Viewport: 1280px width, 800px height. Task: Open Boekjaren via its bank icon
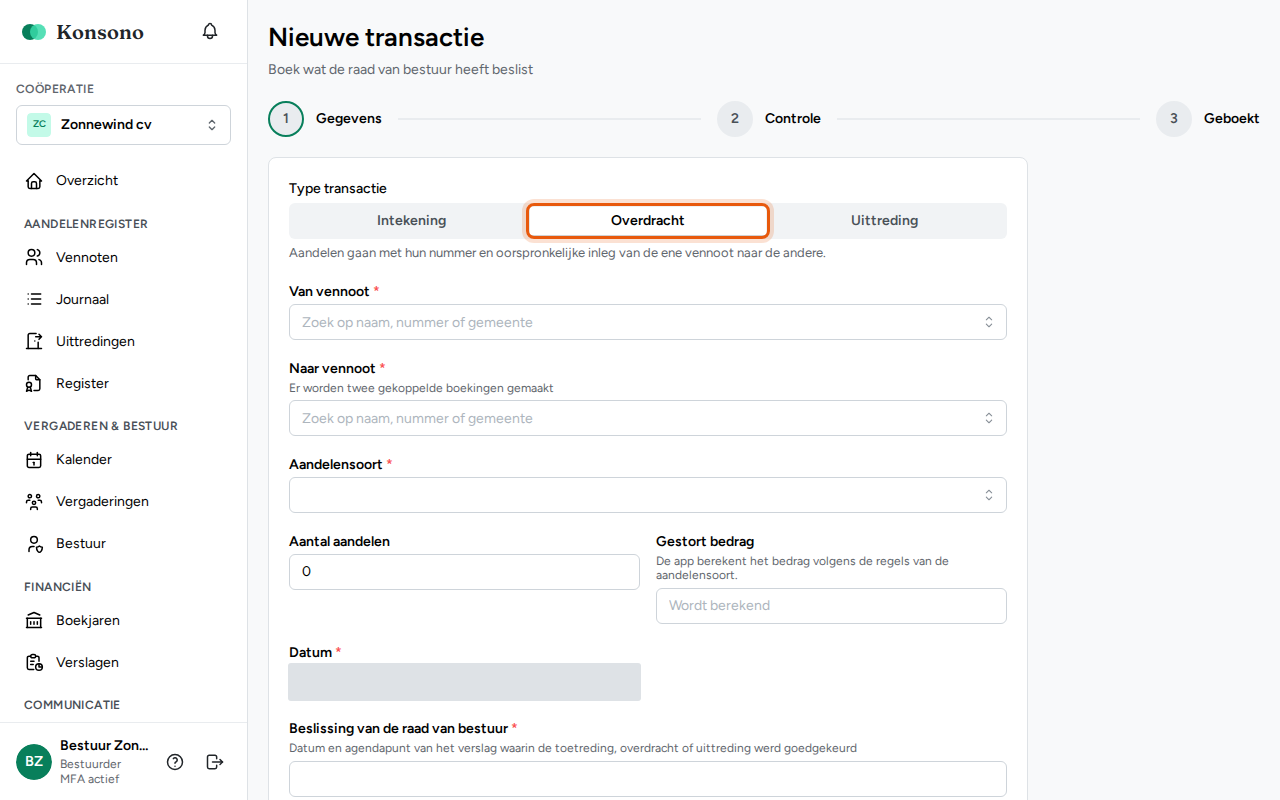pos(34,621)
